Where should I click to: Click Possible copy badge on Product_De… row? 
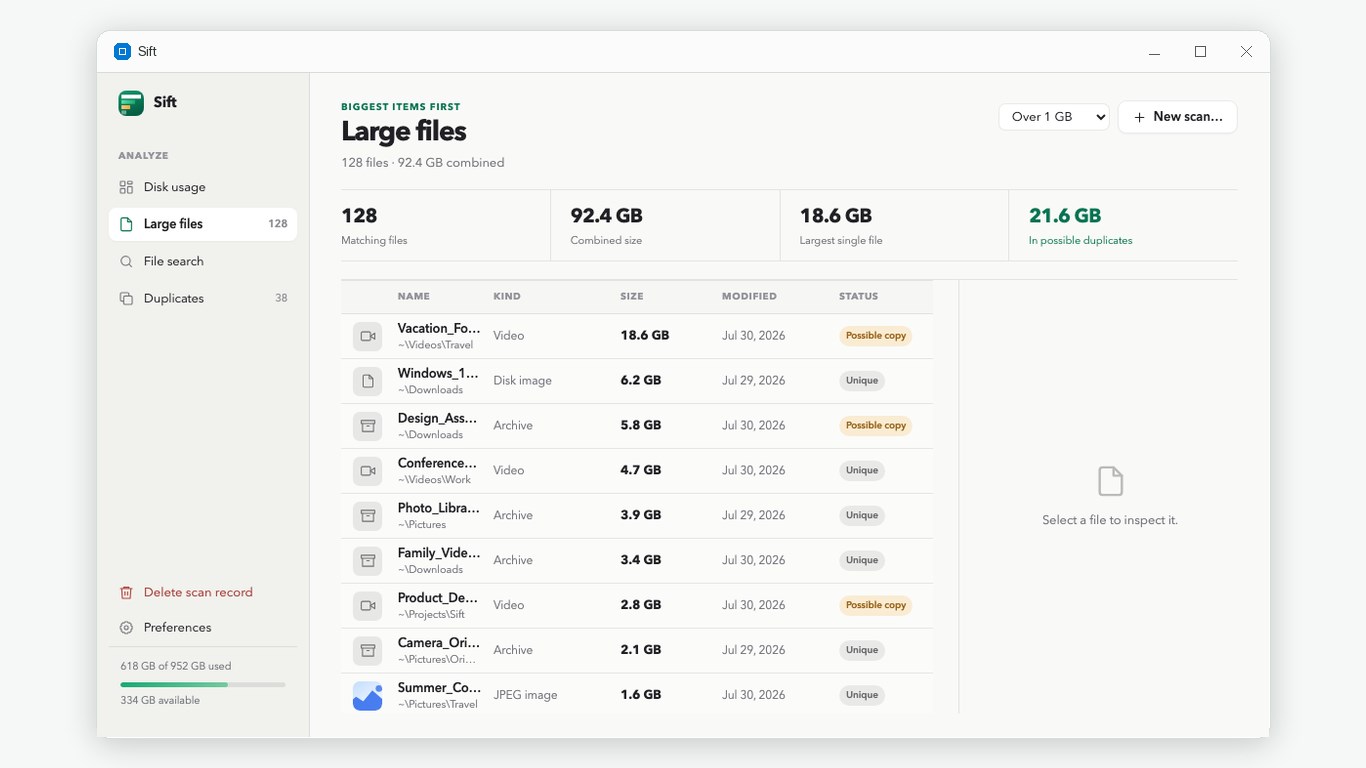click(x=876, y=606)
